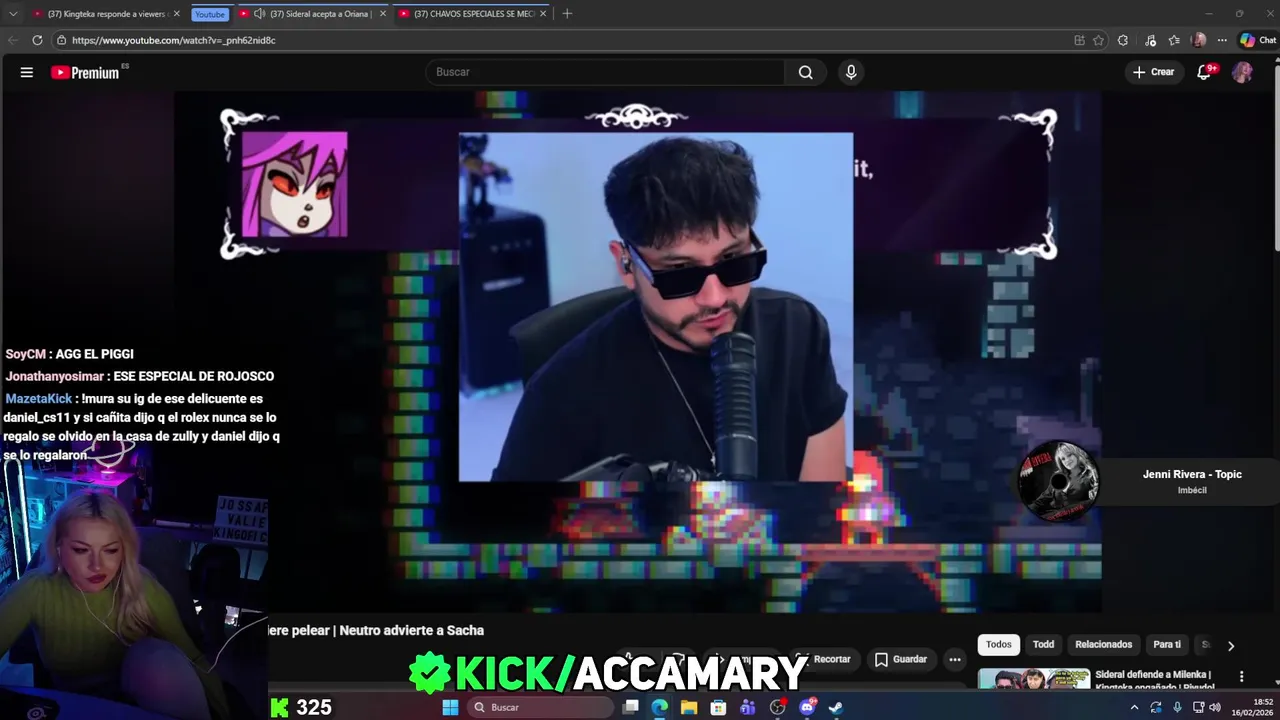1280x720 pixels.
Task: Open options menu for Sideral defiende a Milenka
Action: [1242, 677]
